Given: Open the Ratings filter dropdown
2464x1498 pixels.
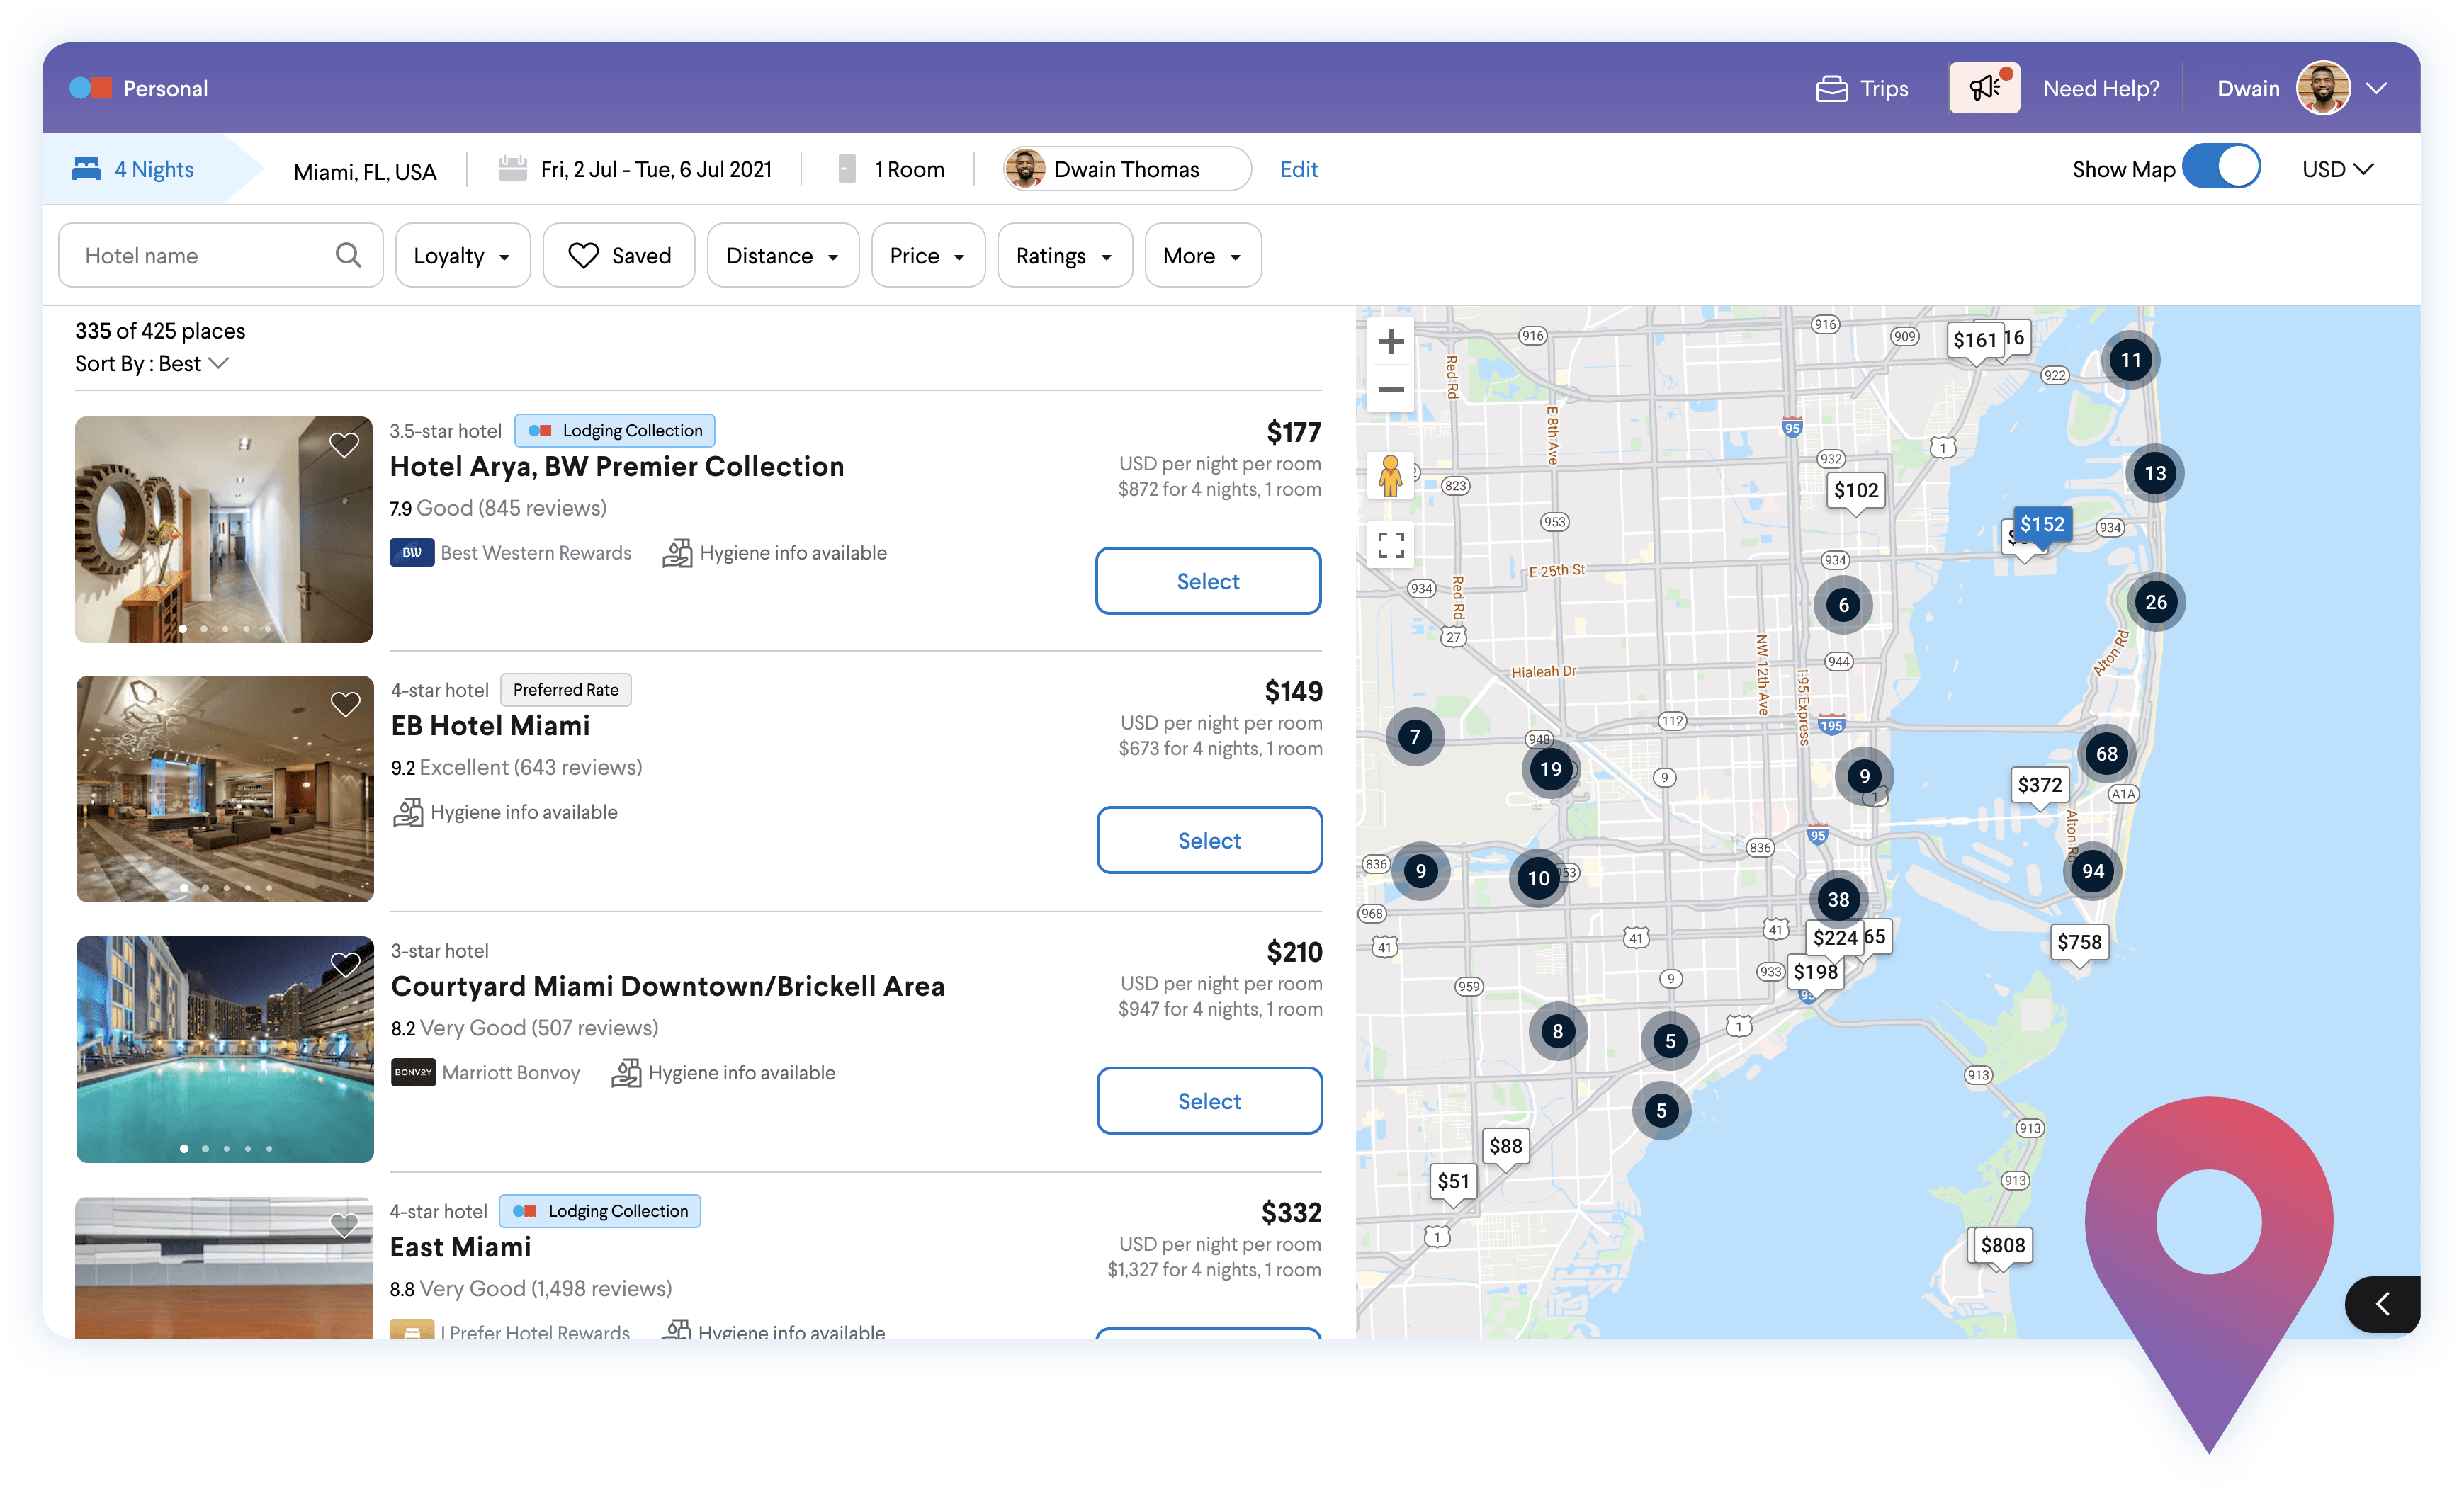Looking at the screenshot, I should (x=1065, y=255).
